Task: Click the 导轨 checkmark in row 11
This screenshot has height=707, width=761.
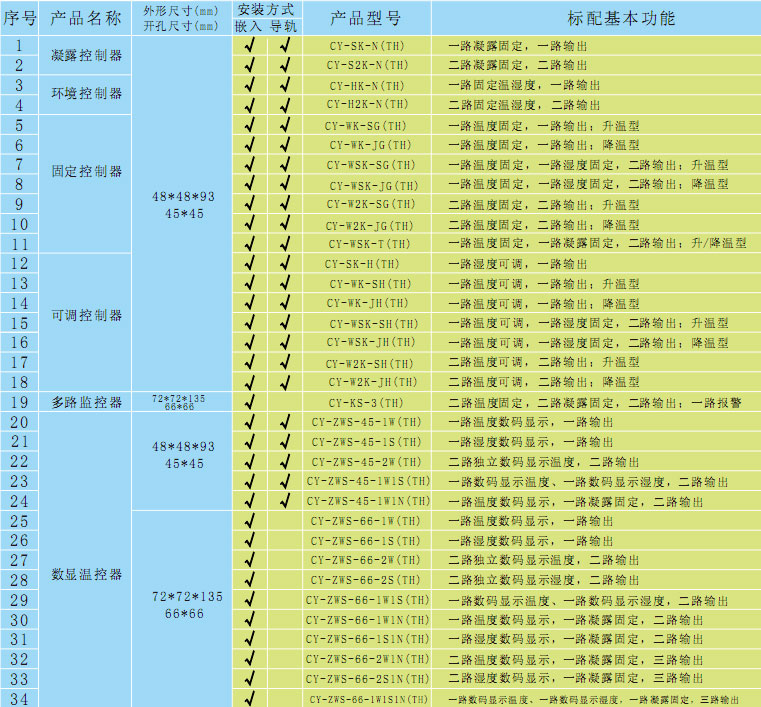Action: click(x=285, y=243)
